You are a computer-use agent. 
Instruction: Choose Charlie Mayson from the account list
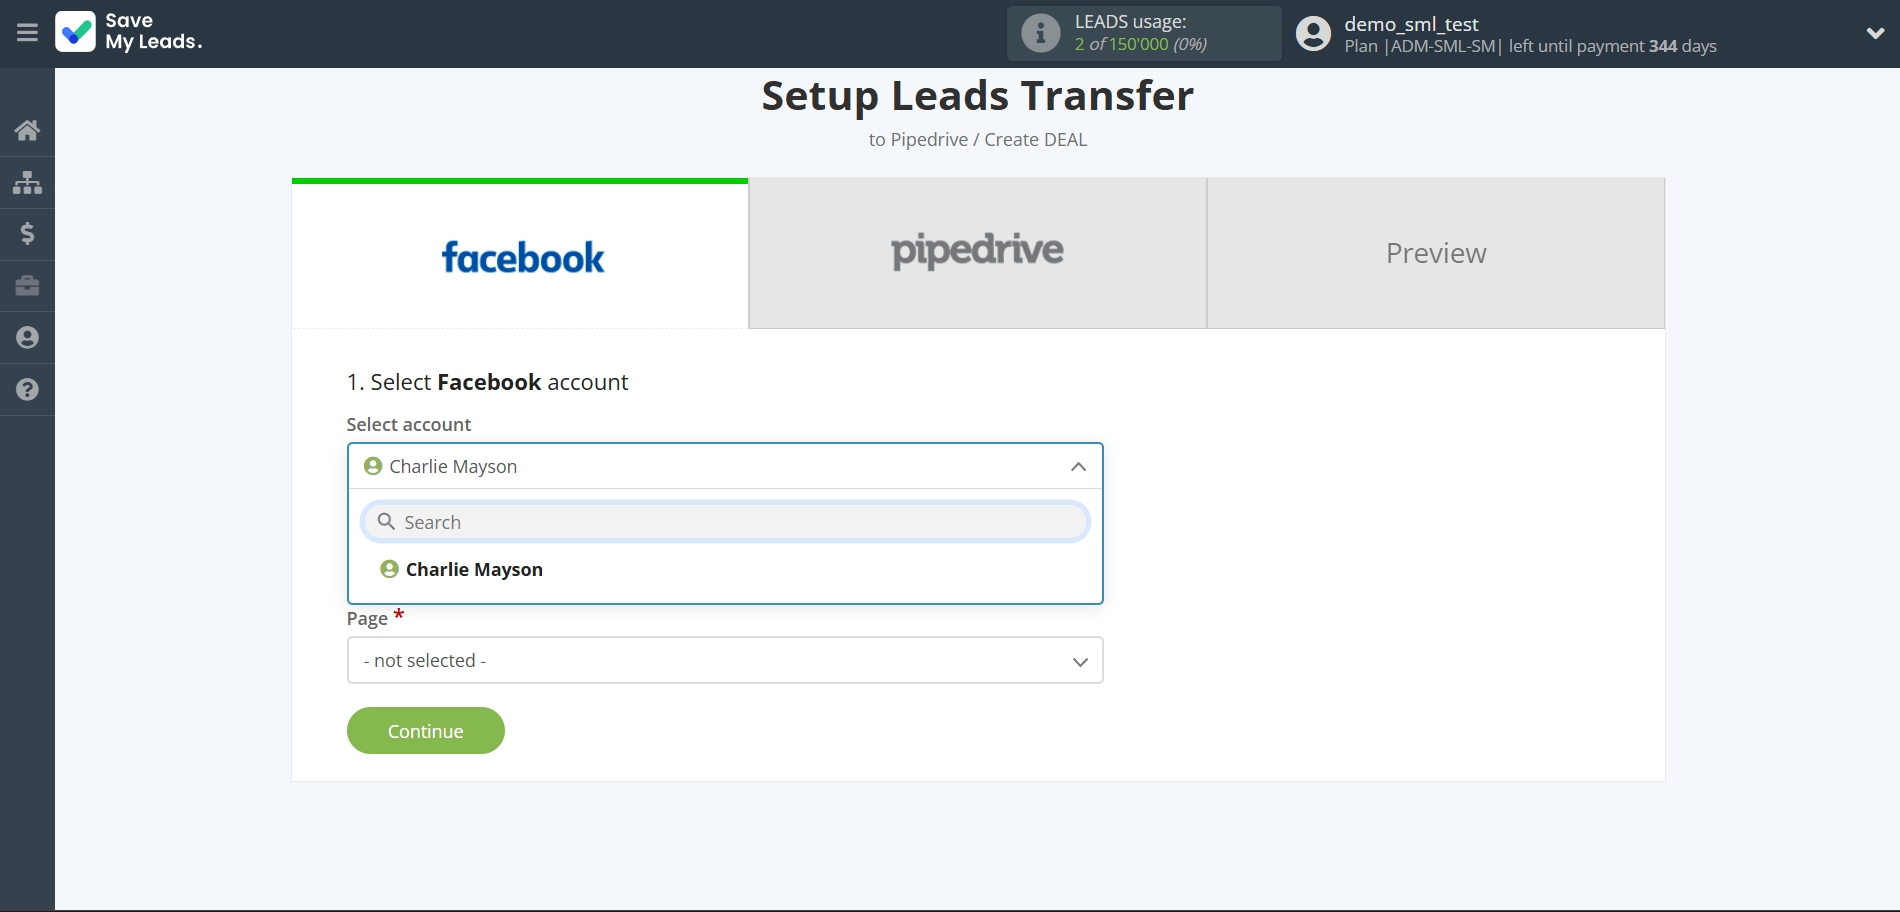(474, 570)
